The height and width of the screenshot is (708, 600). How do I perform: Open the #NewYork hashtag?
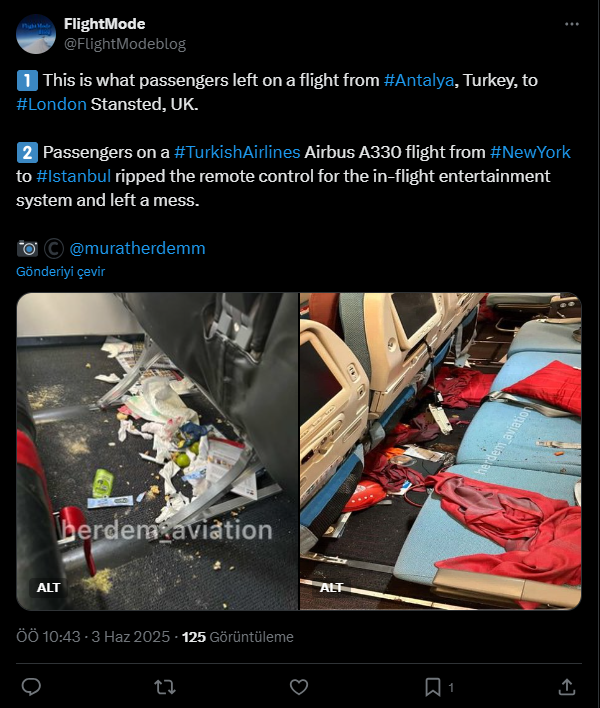[530, 152]
